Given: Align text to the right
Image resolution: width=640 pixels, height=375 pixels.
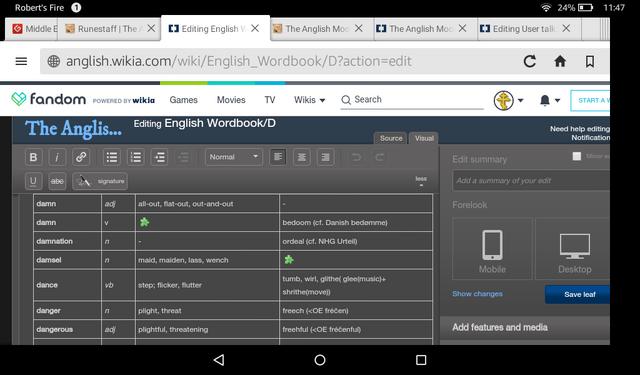Looking at the screenshot, I should point(325,157).
